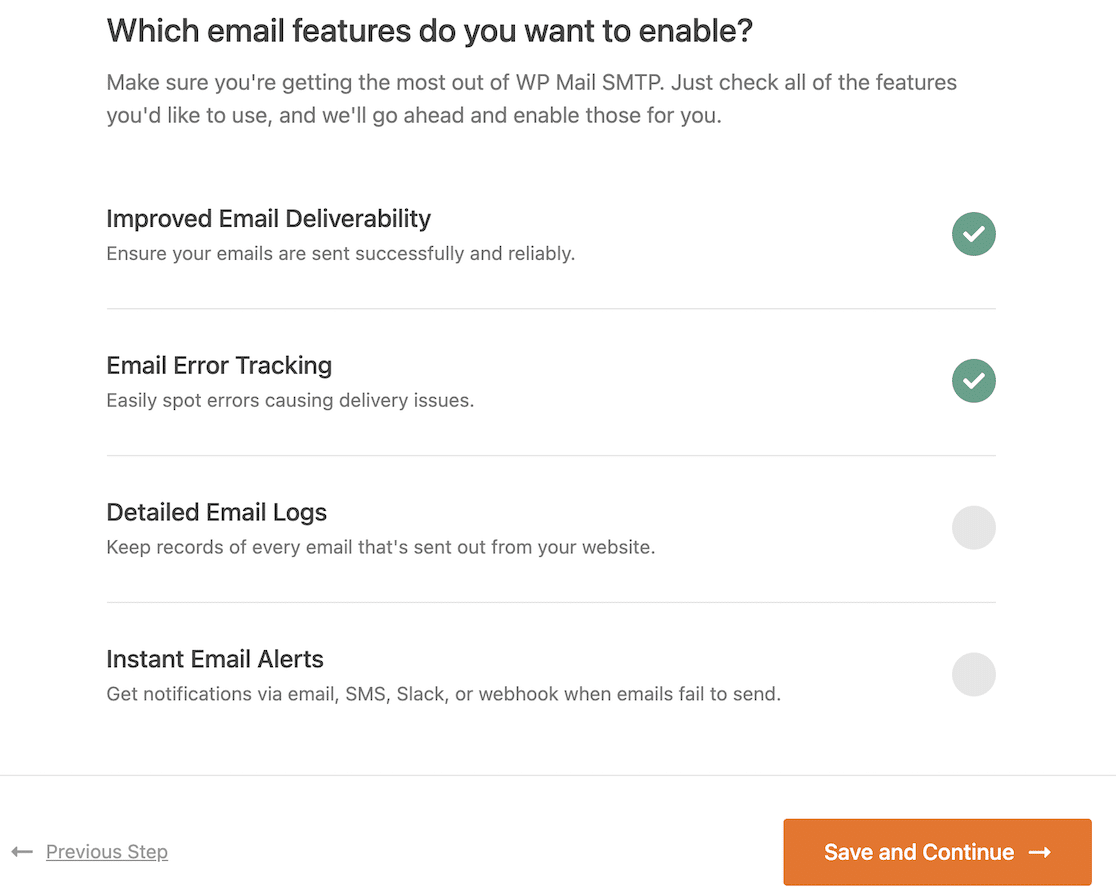Click the 'Easily spot errors' description text

[x=290, y=400]
